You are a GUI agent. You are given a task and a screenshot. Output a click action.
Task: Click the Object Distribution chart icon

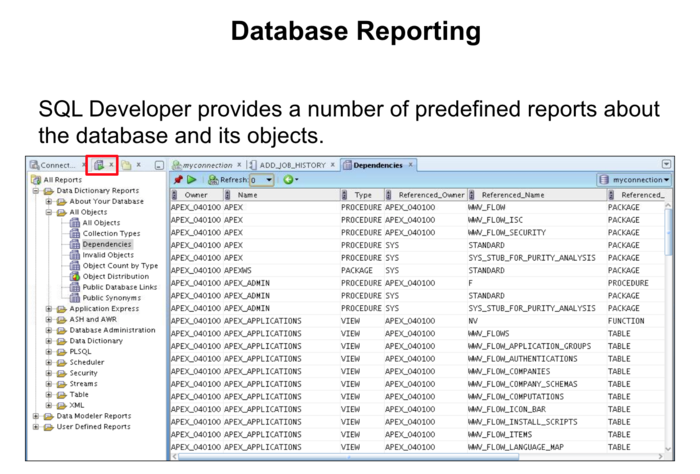(75, 276)
